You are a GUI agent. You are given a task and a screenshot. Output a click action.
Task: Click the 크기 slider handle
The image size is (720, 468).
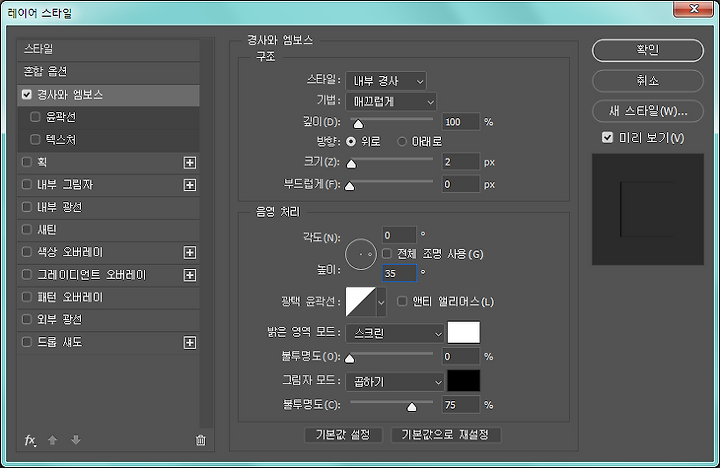click(351, 164)
